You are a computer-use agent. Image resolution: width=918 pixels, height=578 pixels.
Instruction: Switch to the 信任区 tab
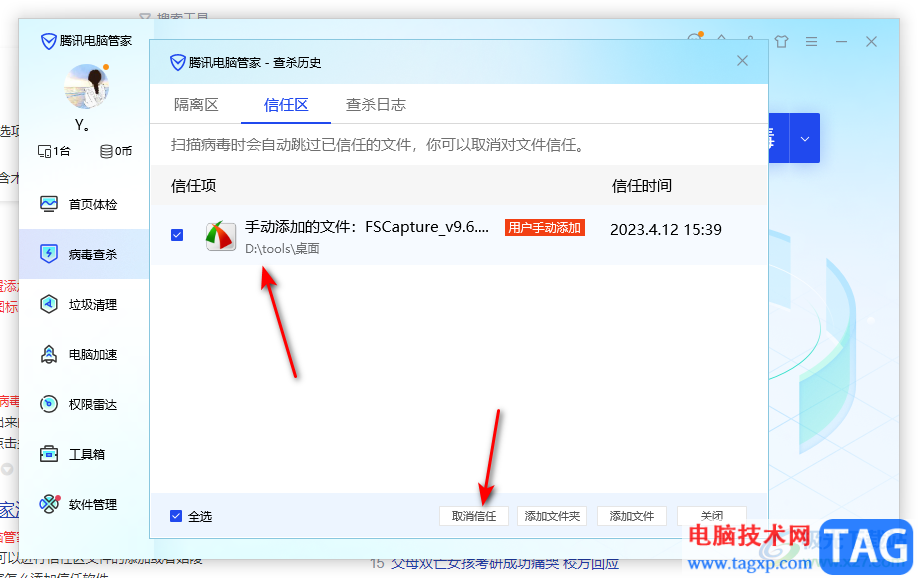286,105
